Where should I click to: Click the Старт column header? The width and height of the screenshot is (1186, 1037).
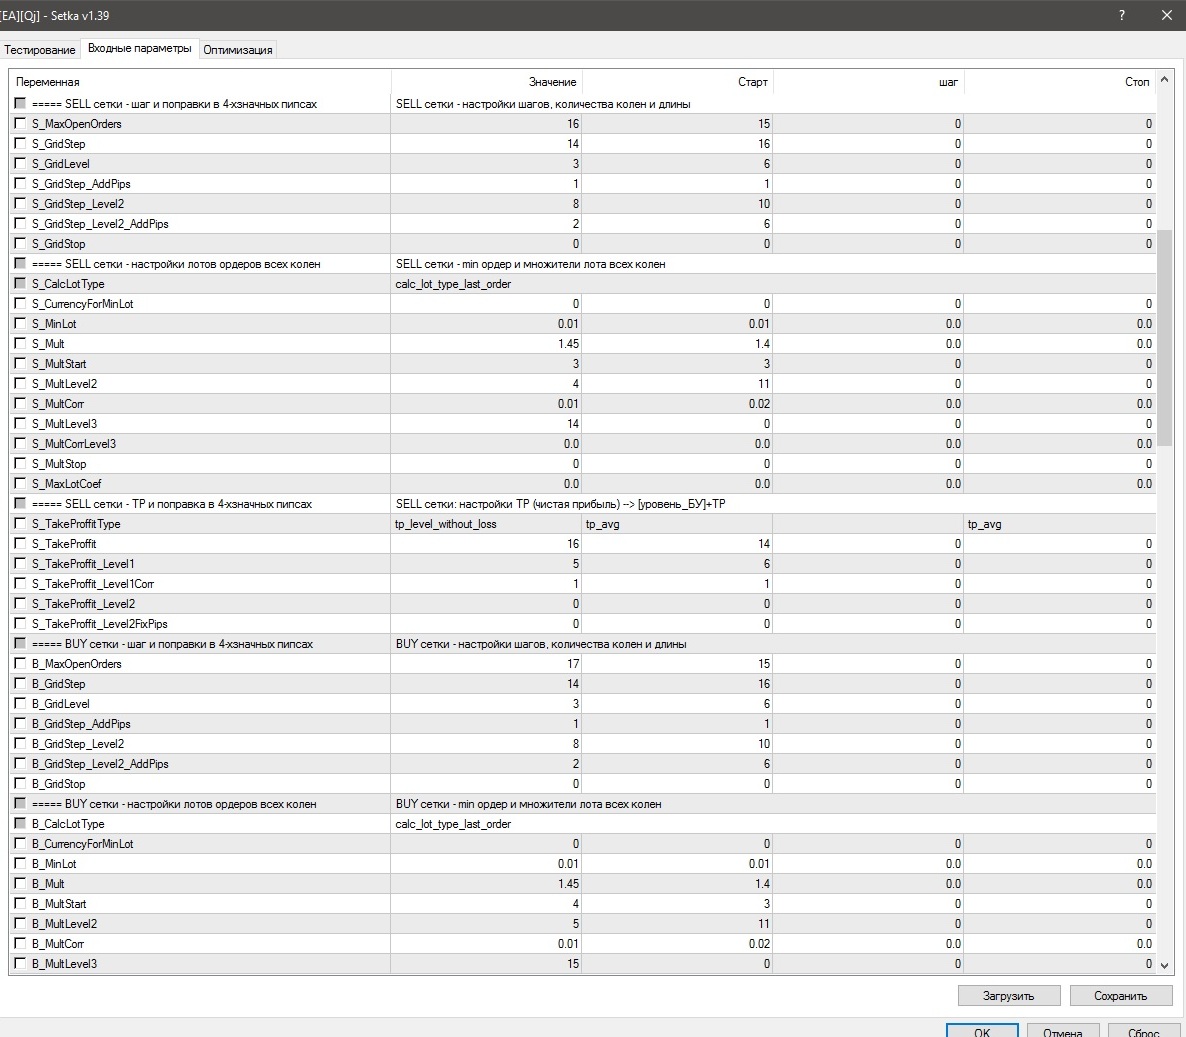pos(678,82)
